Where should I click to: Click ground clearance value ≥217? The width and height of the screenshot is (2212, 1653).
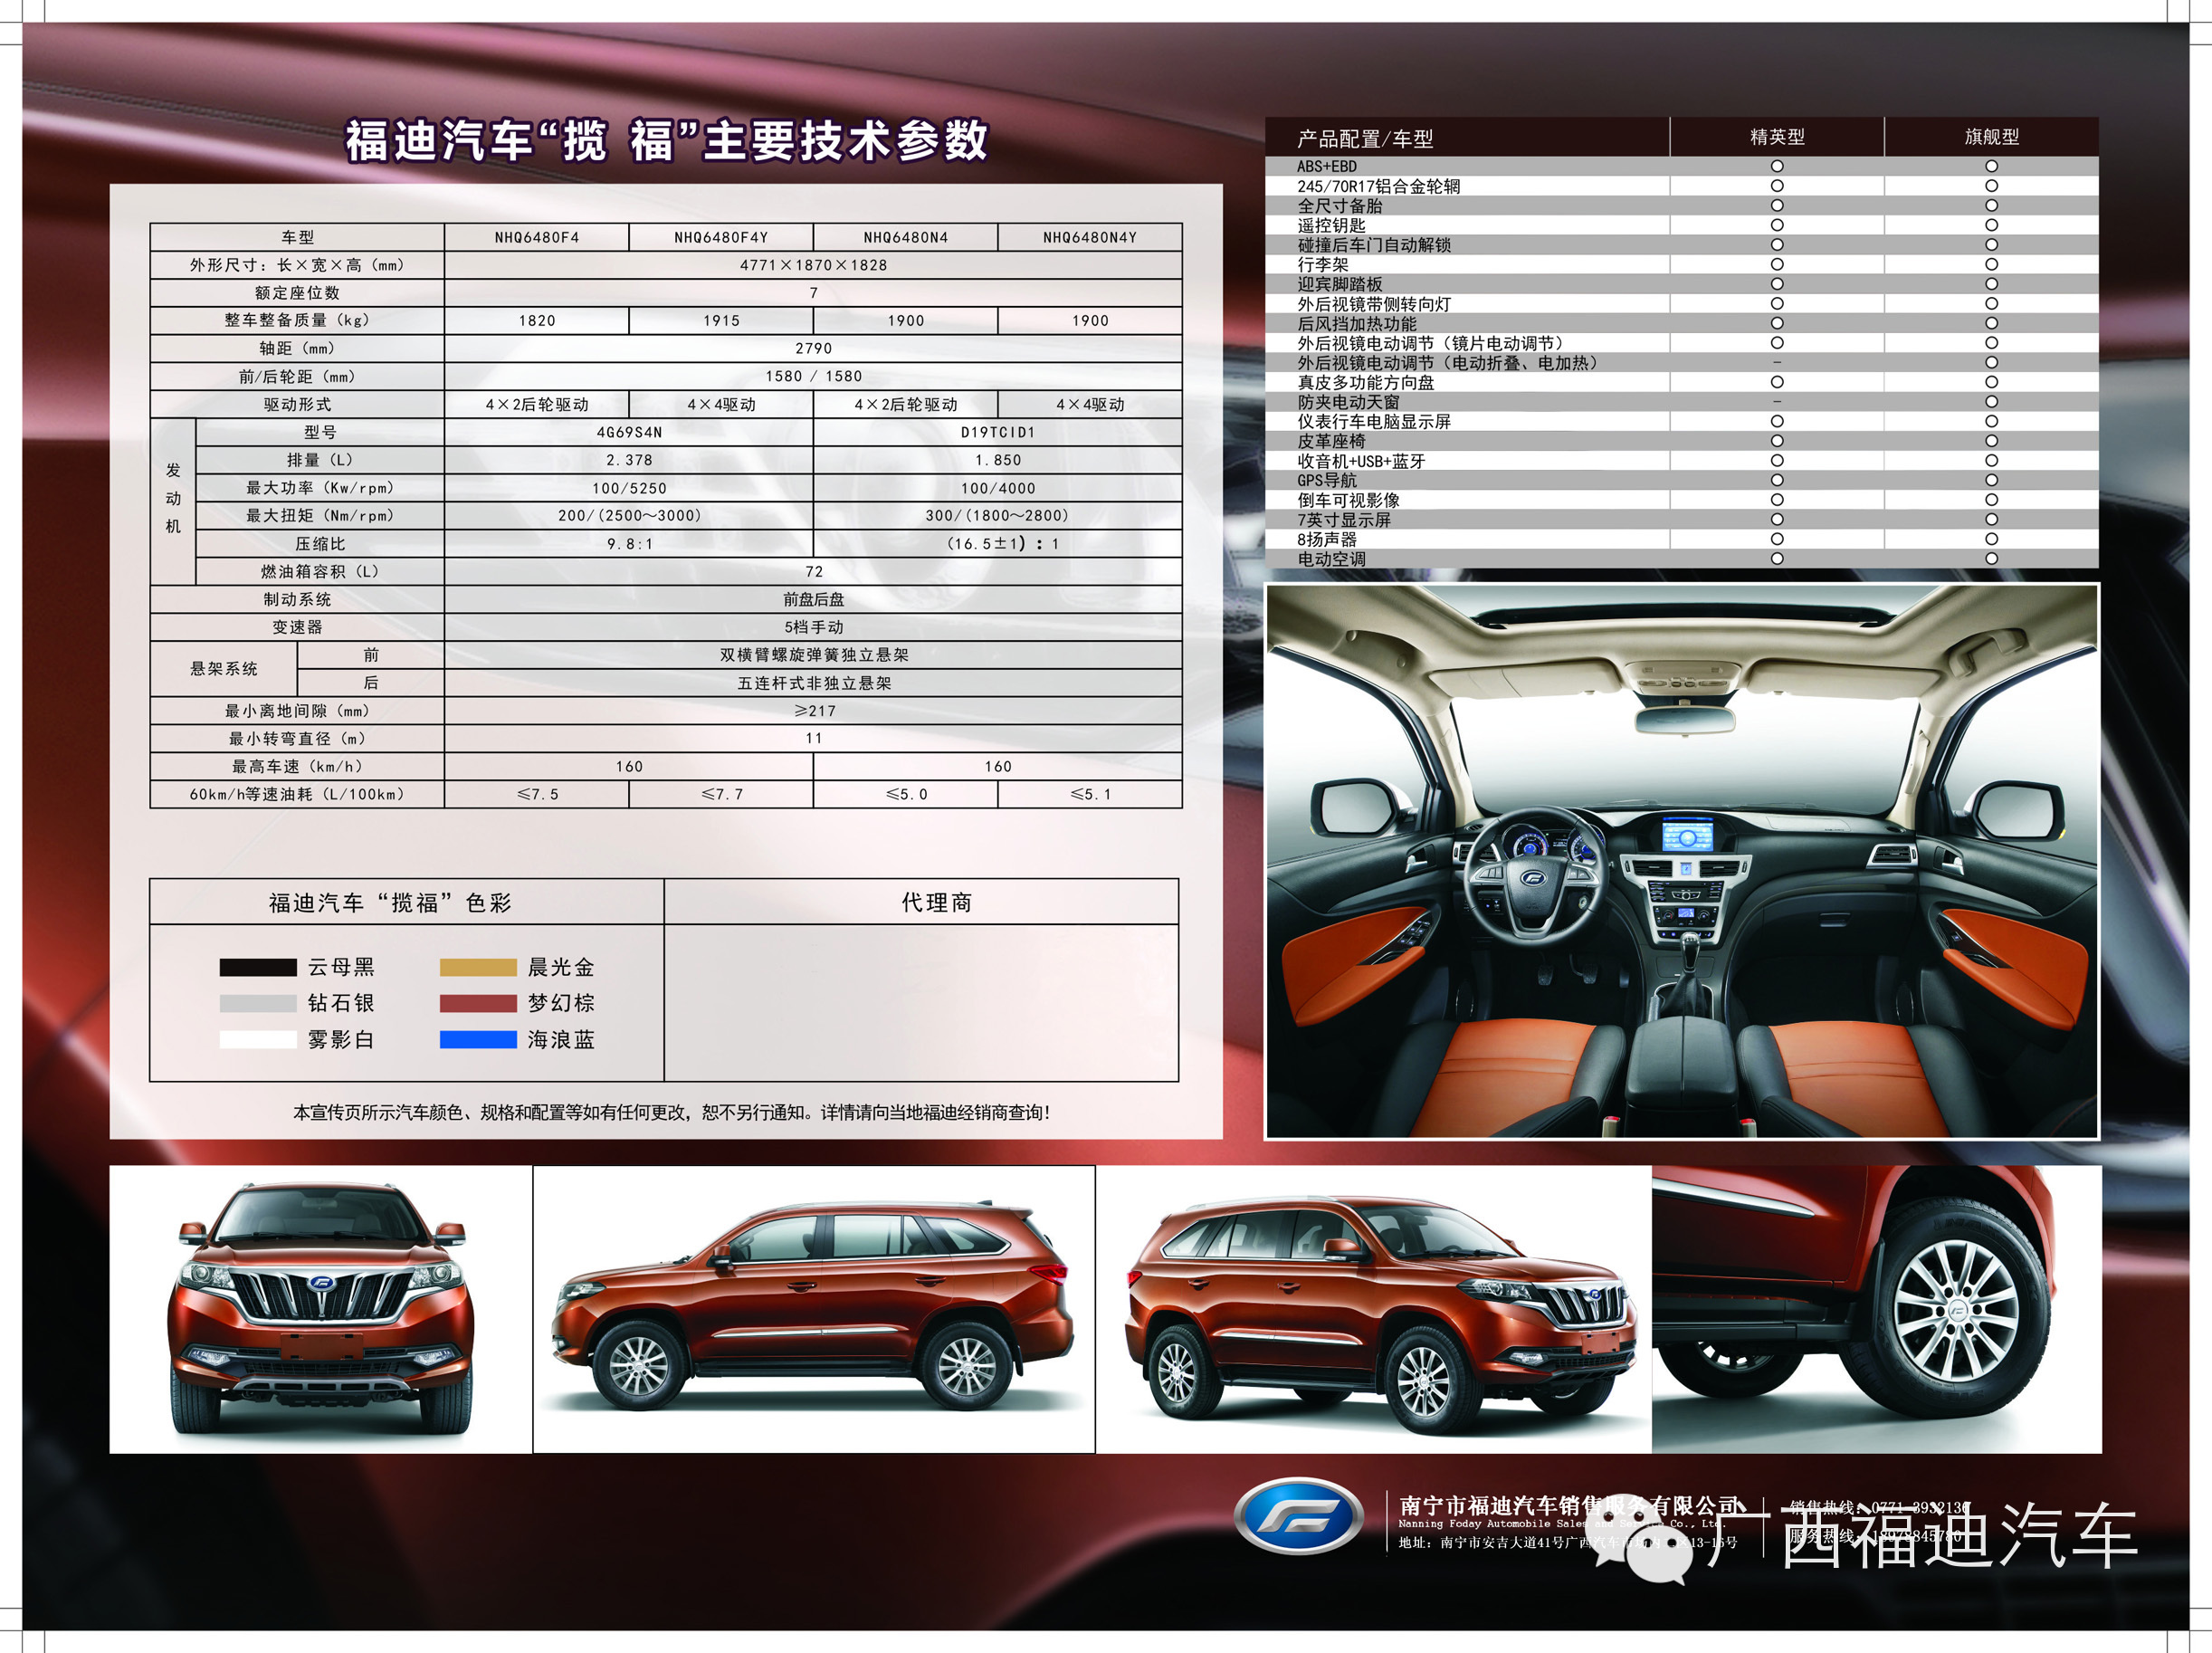point(814,711)
